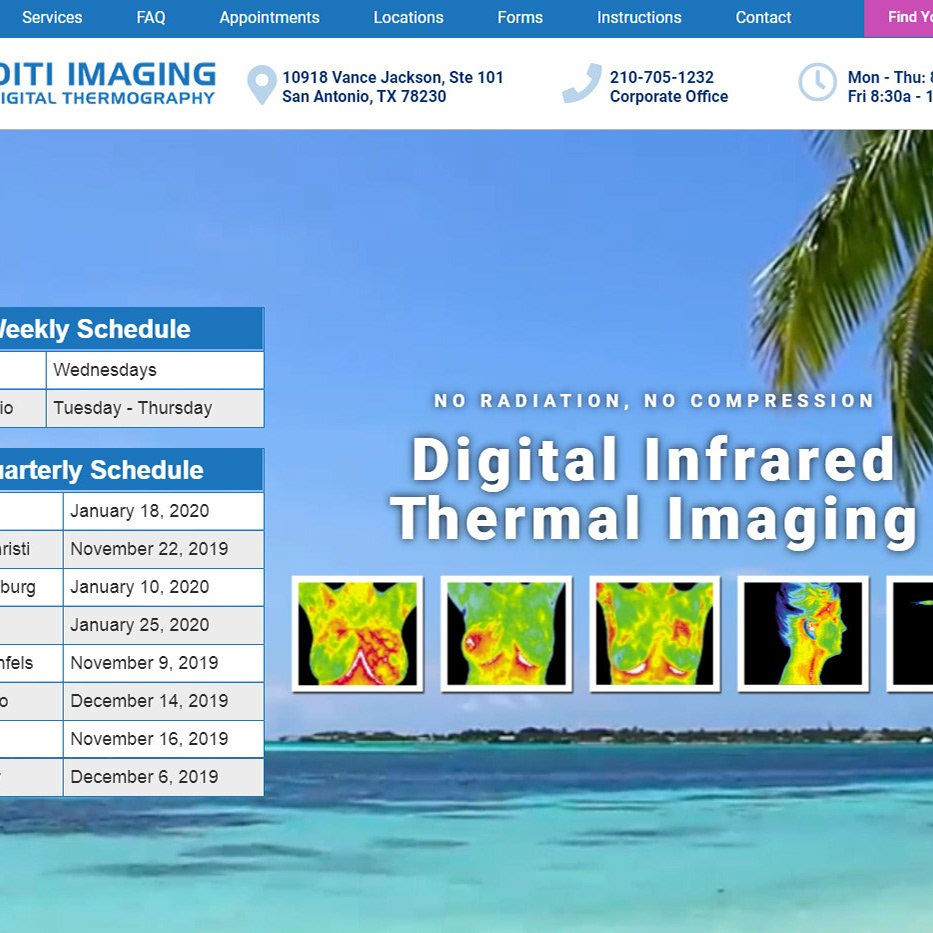Screen dimensions: 933x933
Task: Select the December 14, 2019 date
Action: tap(164, 701)
